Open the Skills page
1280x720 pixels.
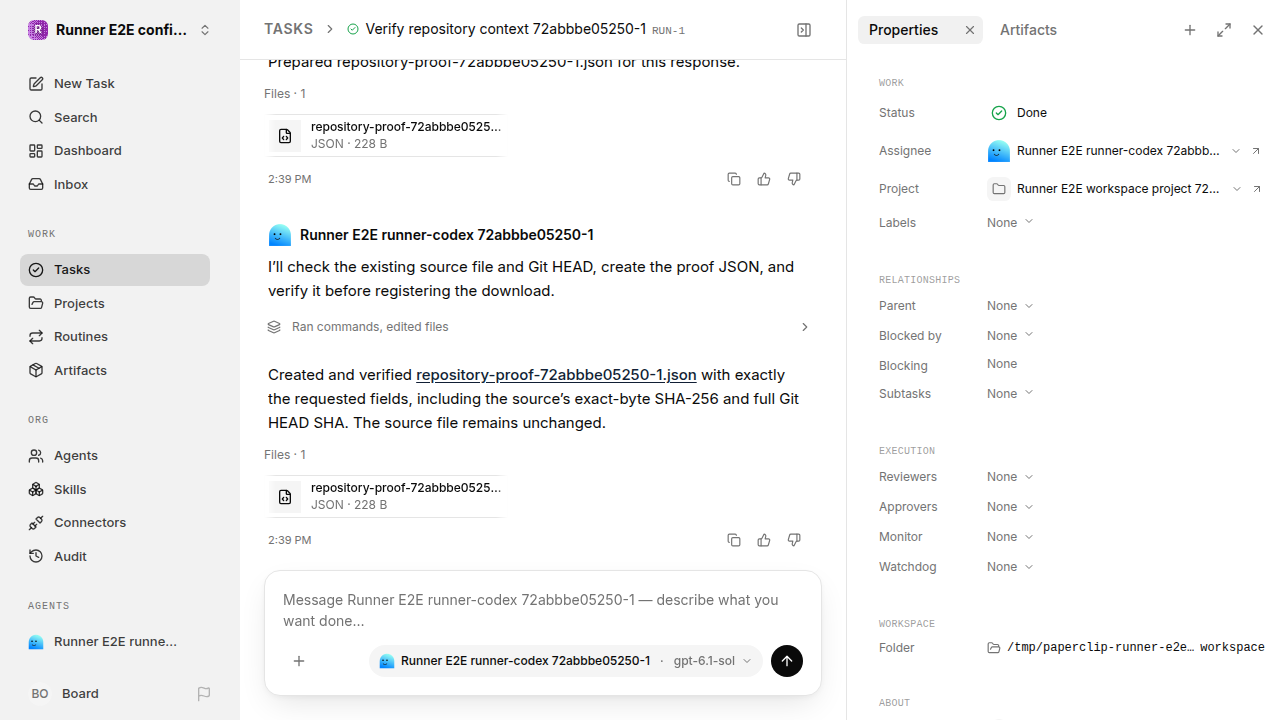click(115, 489)
